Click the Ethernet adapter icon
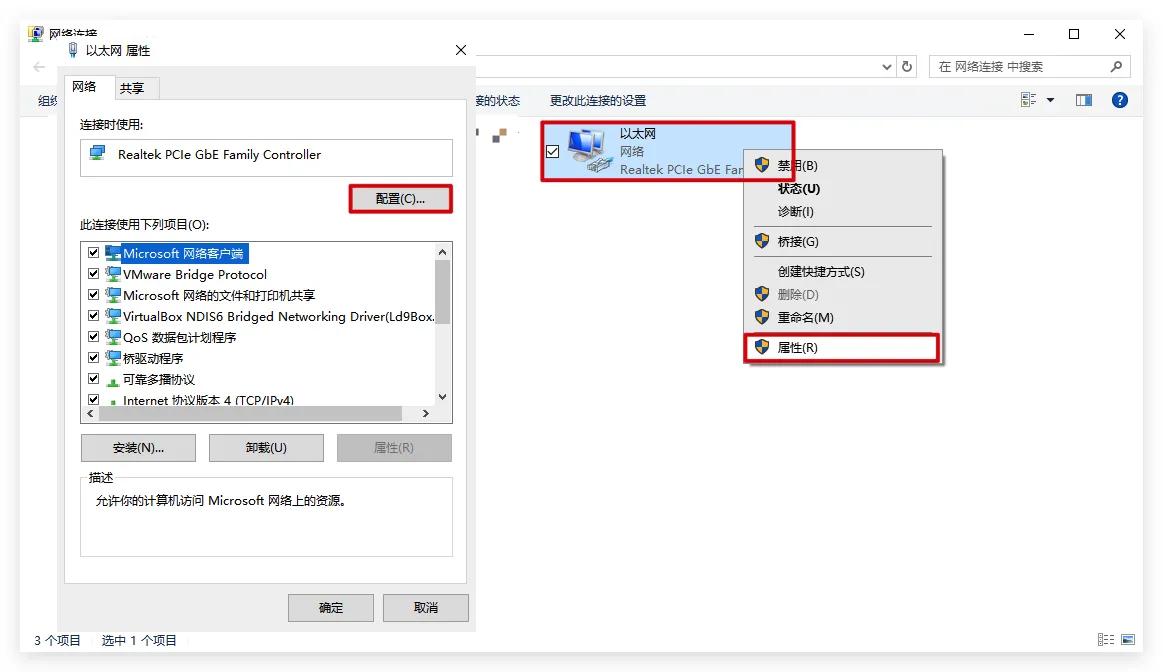This screenshot has width=1163, height=672. click(x=589, y=151)
